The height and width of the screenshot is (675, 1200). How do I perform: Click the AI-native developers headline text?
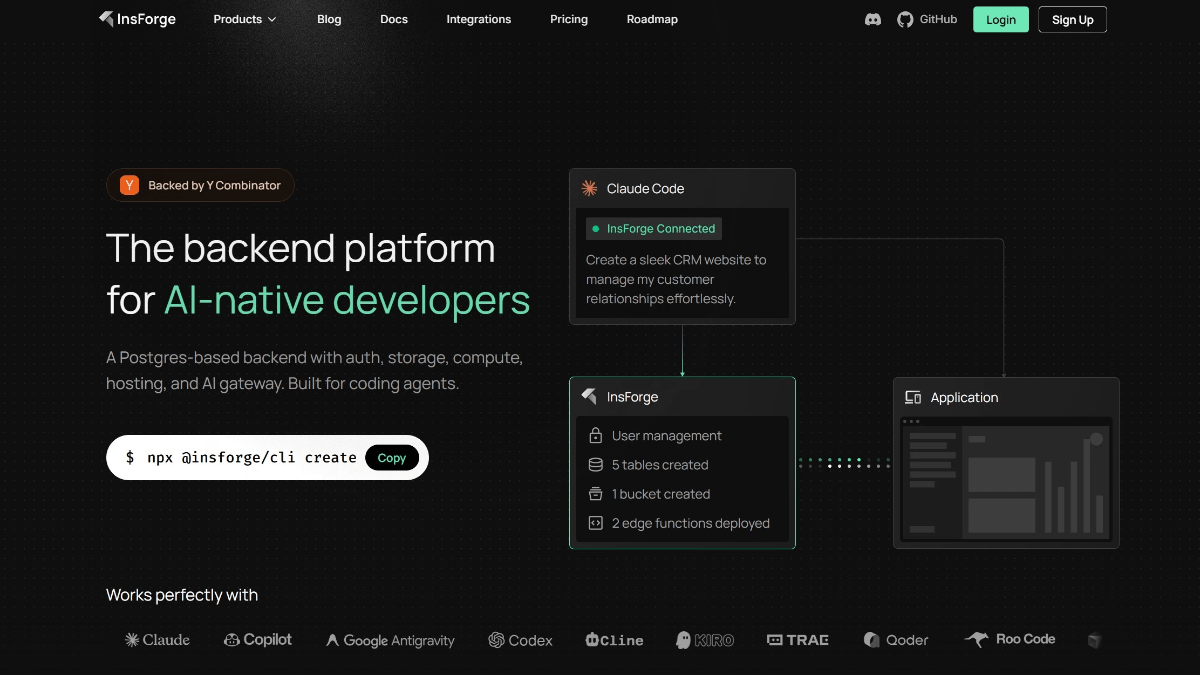pos(347,301)
